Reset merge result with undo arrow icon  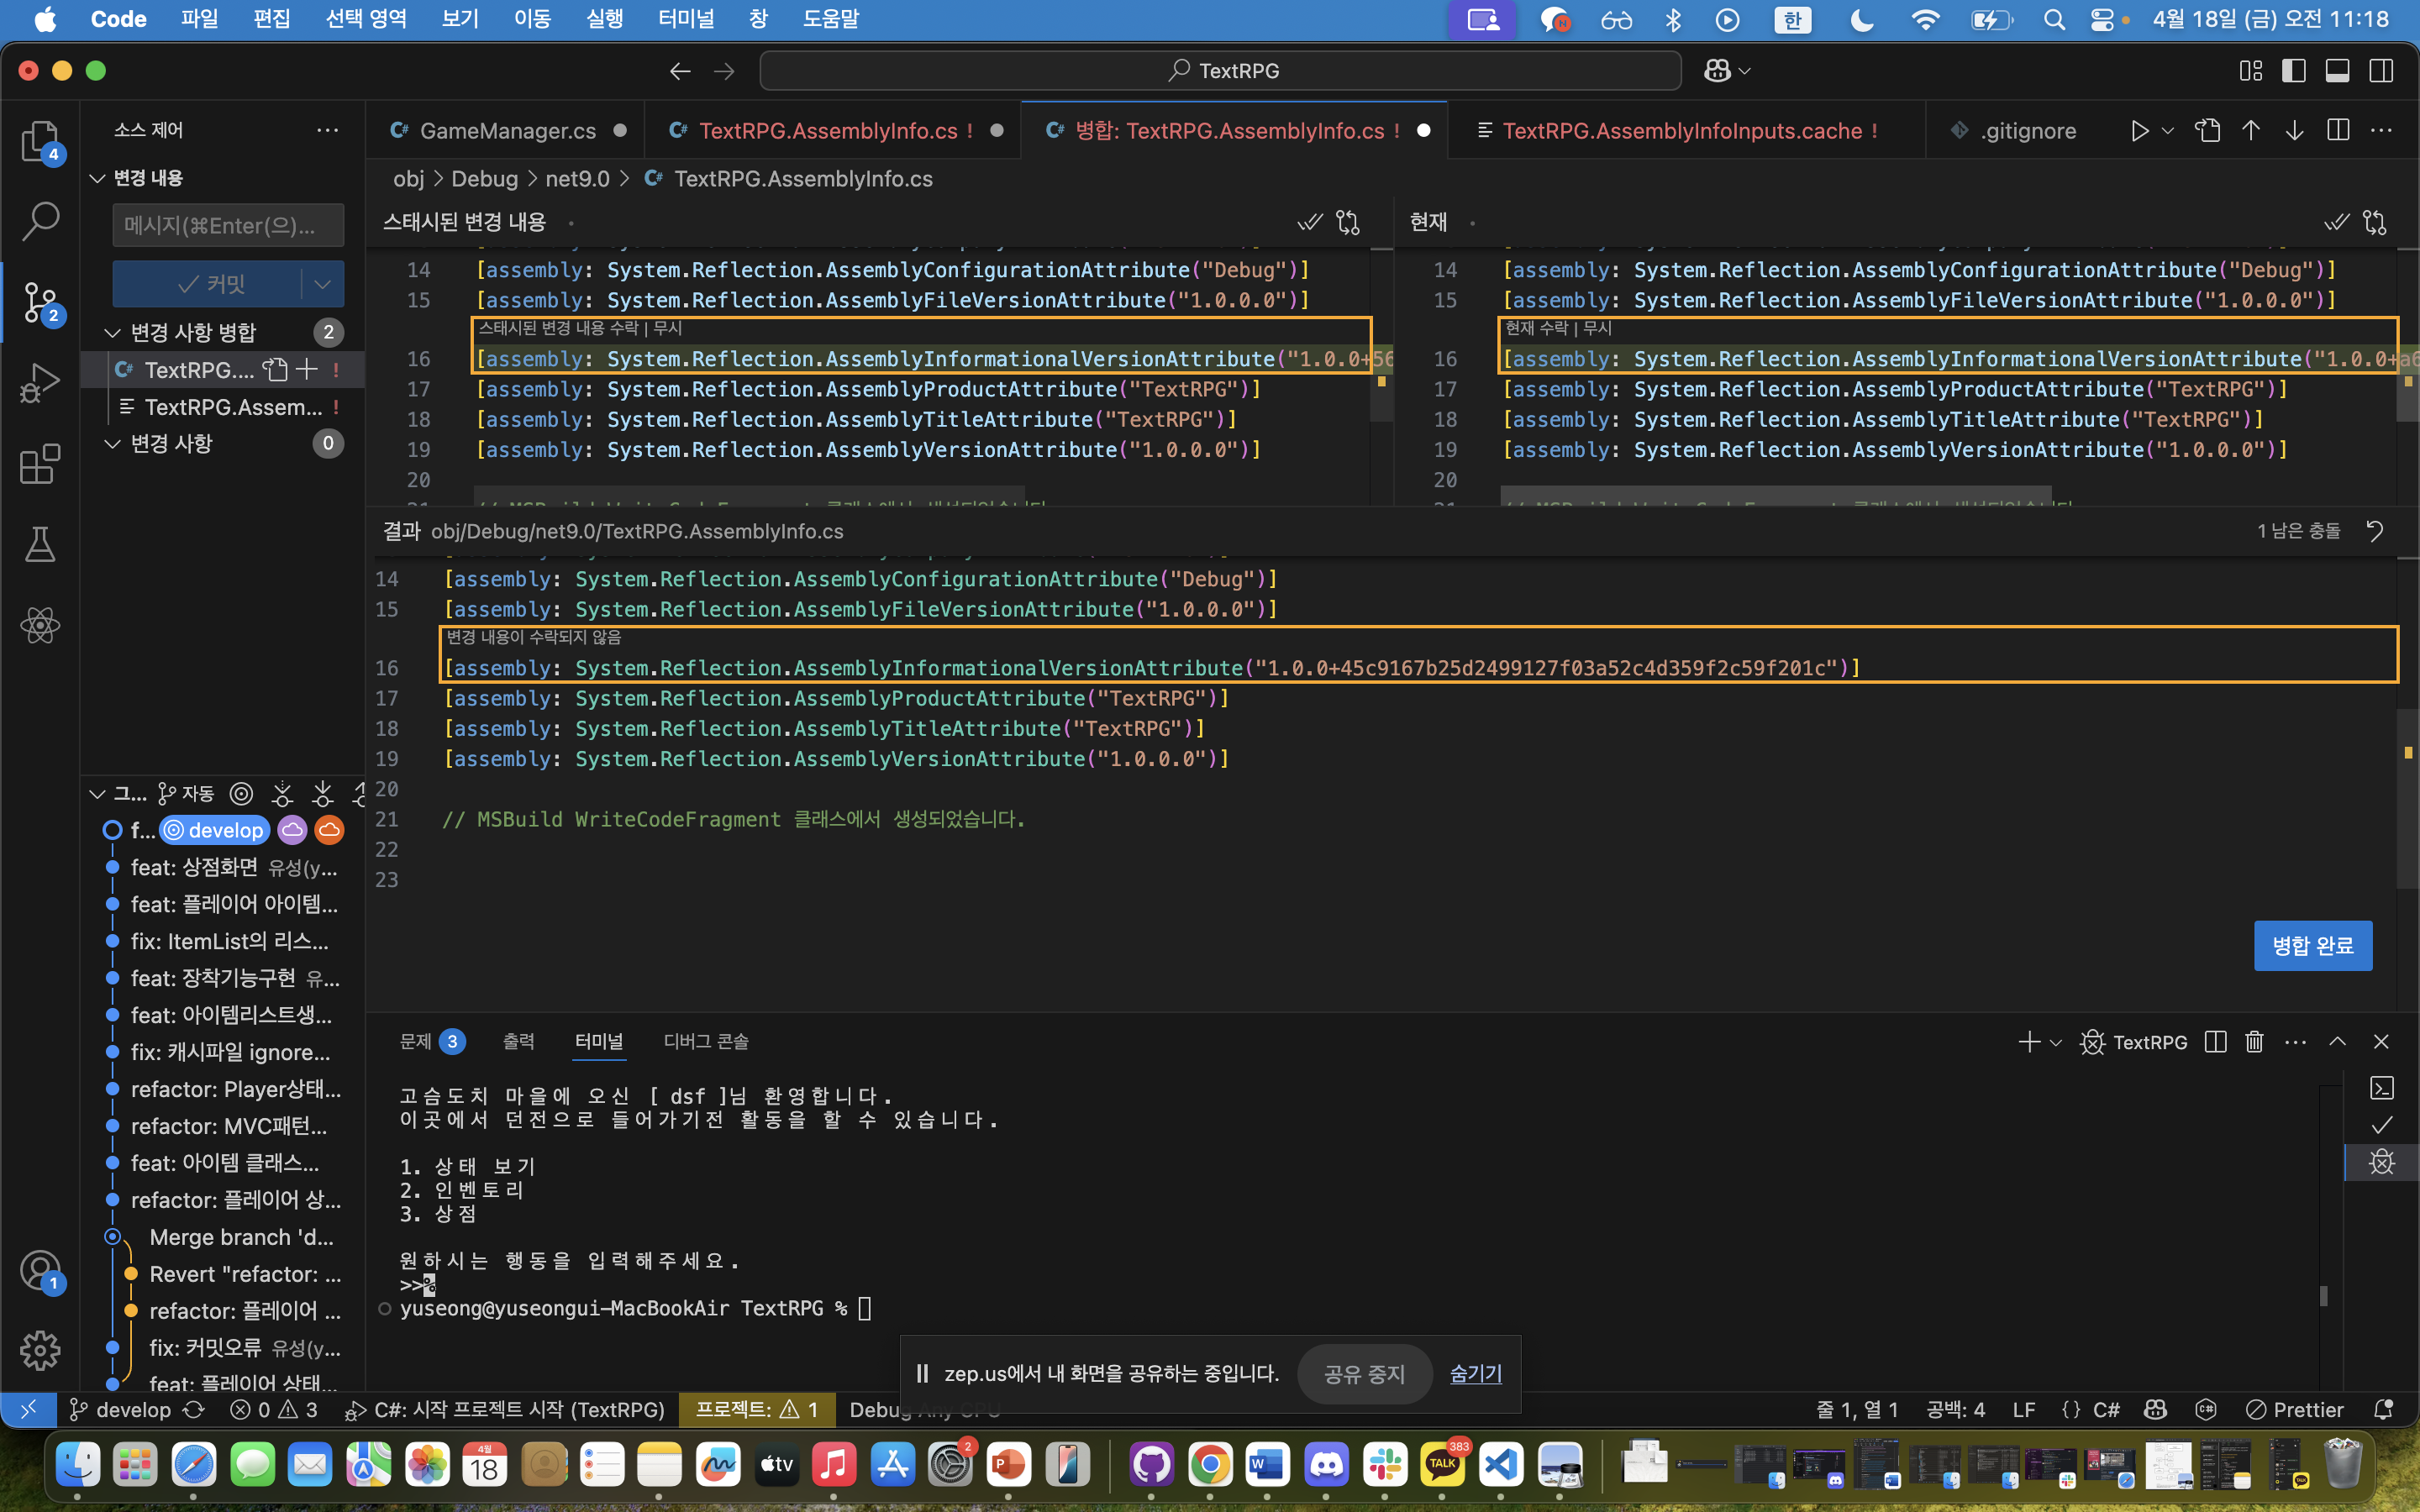(2374, 531)
